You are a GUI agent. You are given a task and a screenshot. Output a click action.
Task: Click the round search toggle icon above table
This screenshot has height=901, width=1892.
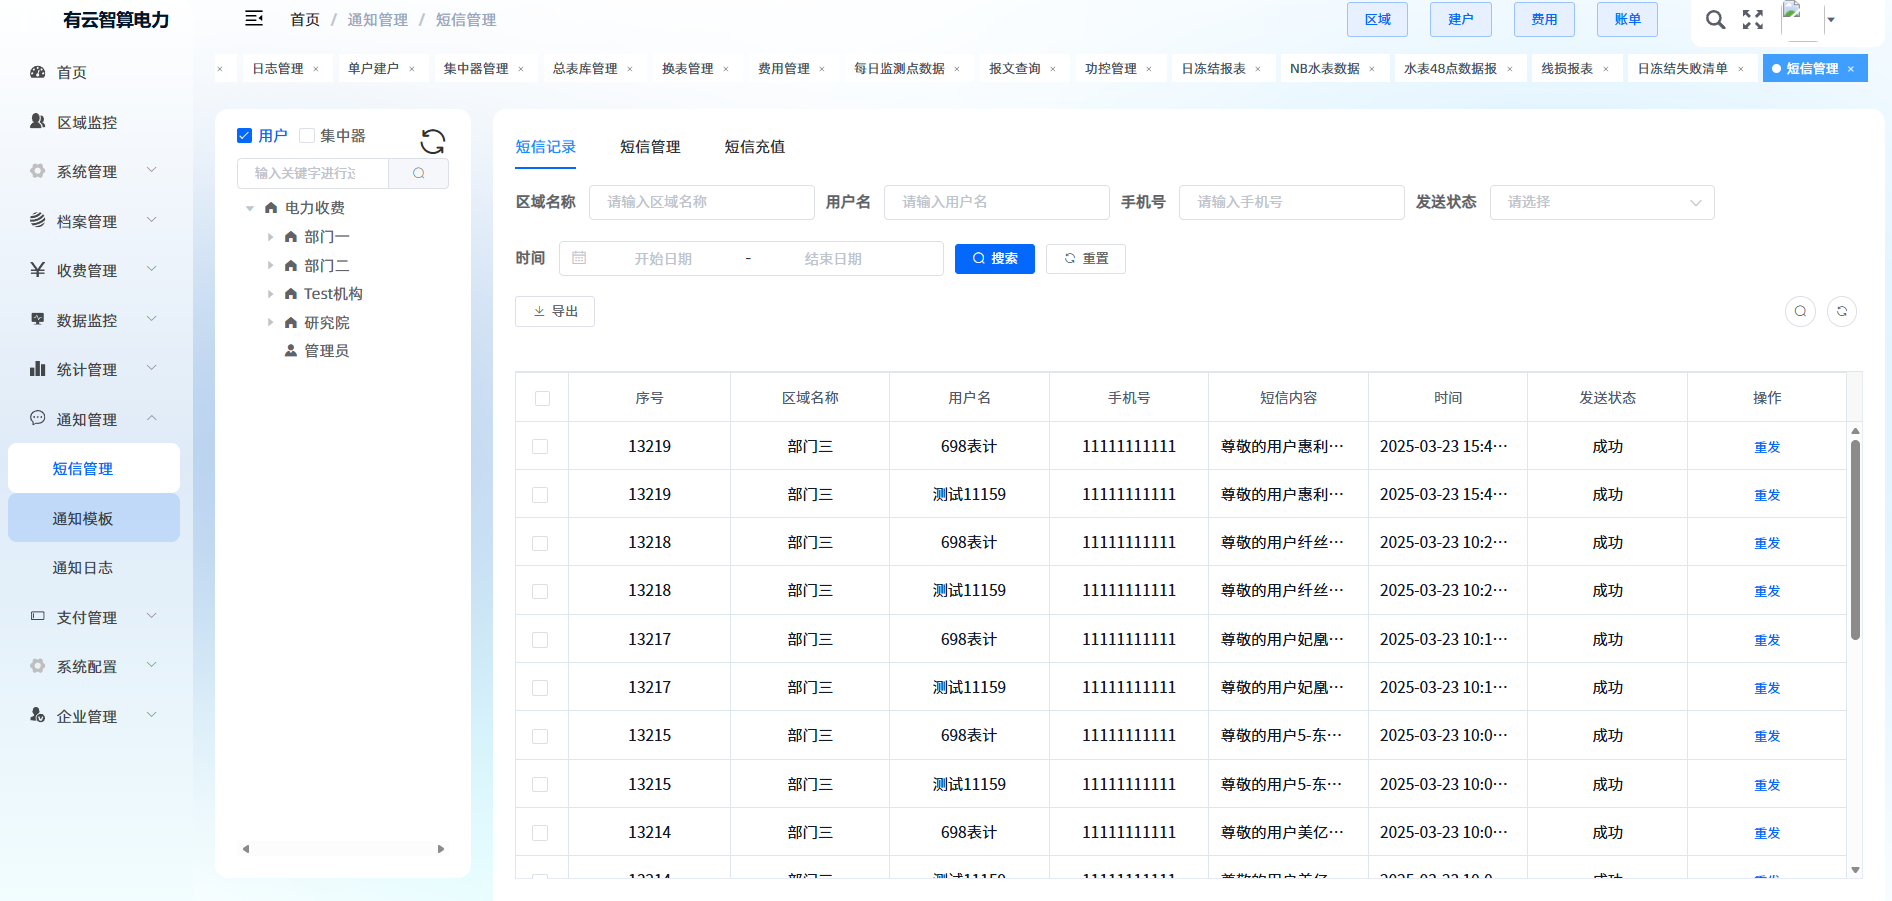click(1800, 312)
